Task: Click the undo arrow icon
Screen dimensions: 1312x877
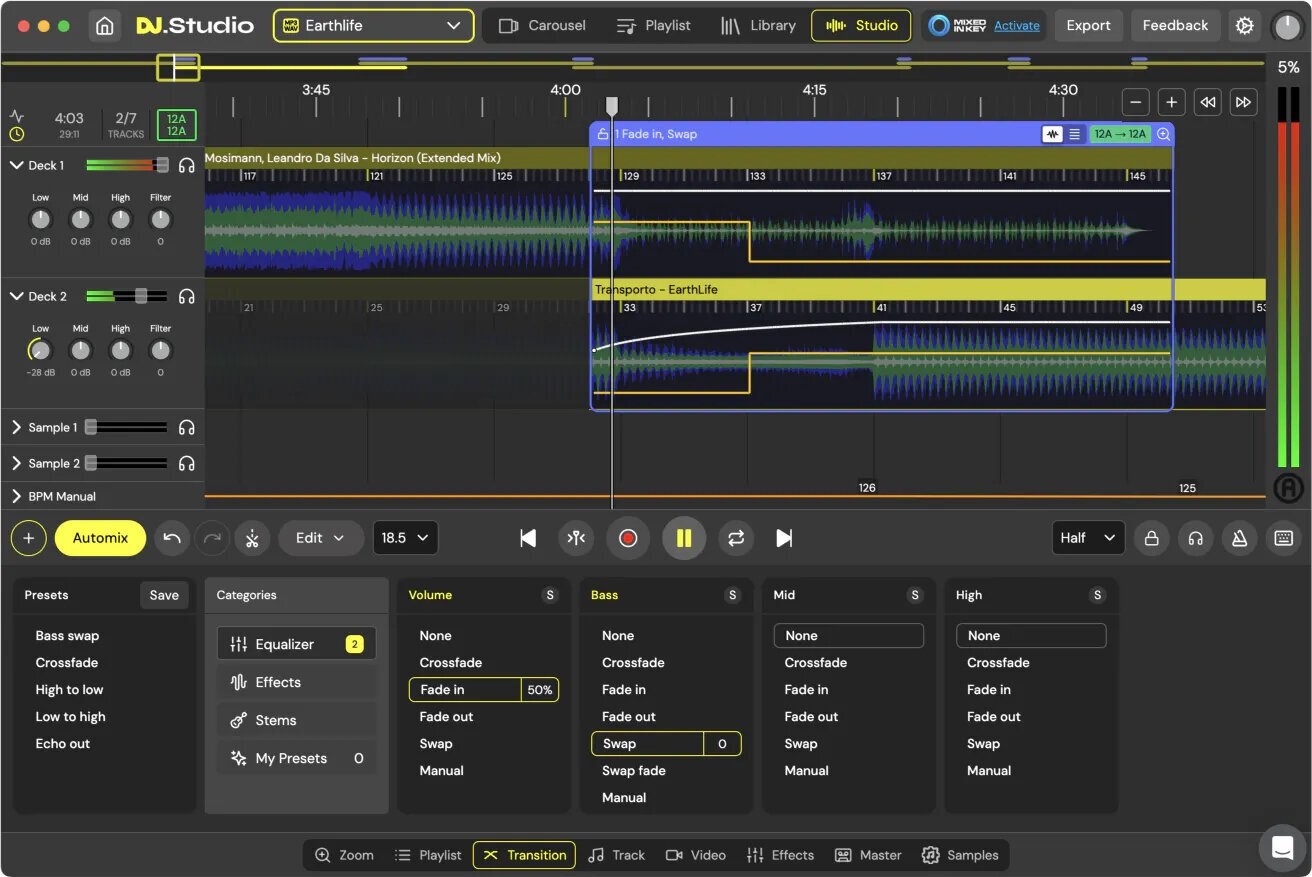Action: point(171,538)
